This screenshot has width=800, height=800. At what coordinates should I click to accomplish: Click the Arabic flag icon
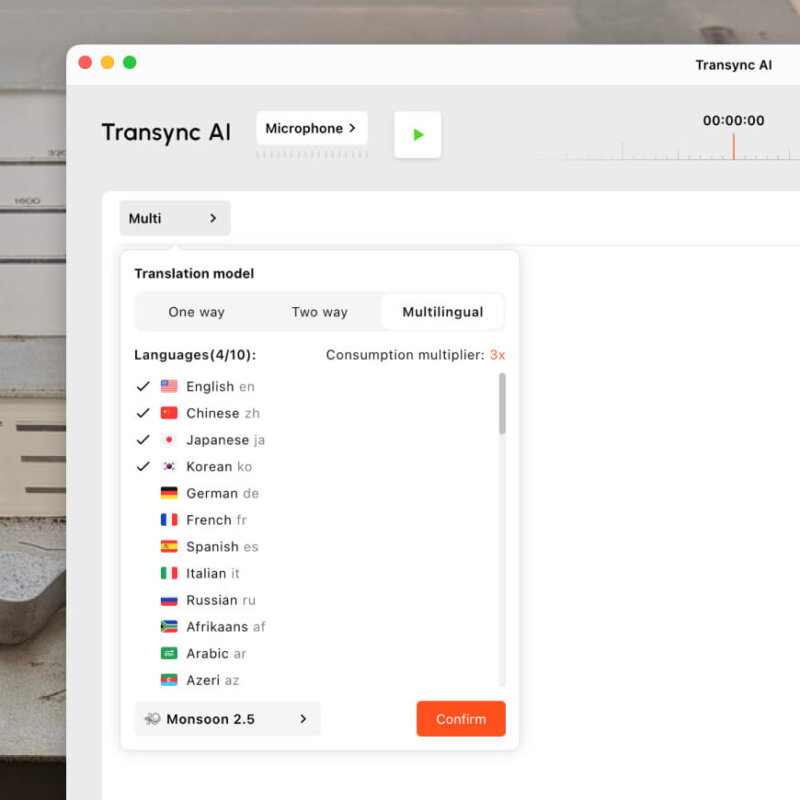[x=169, y=654]
